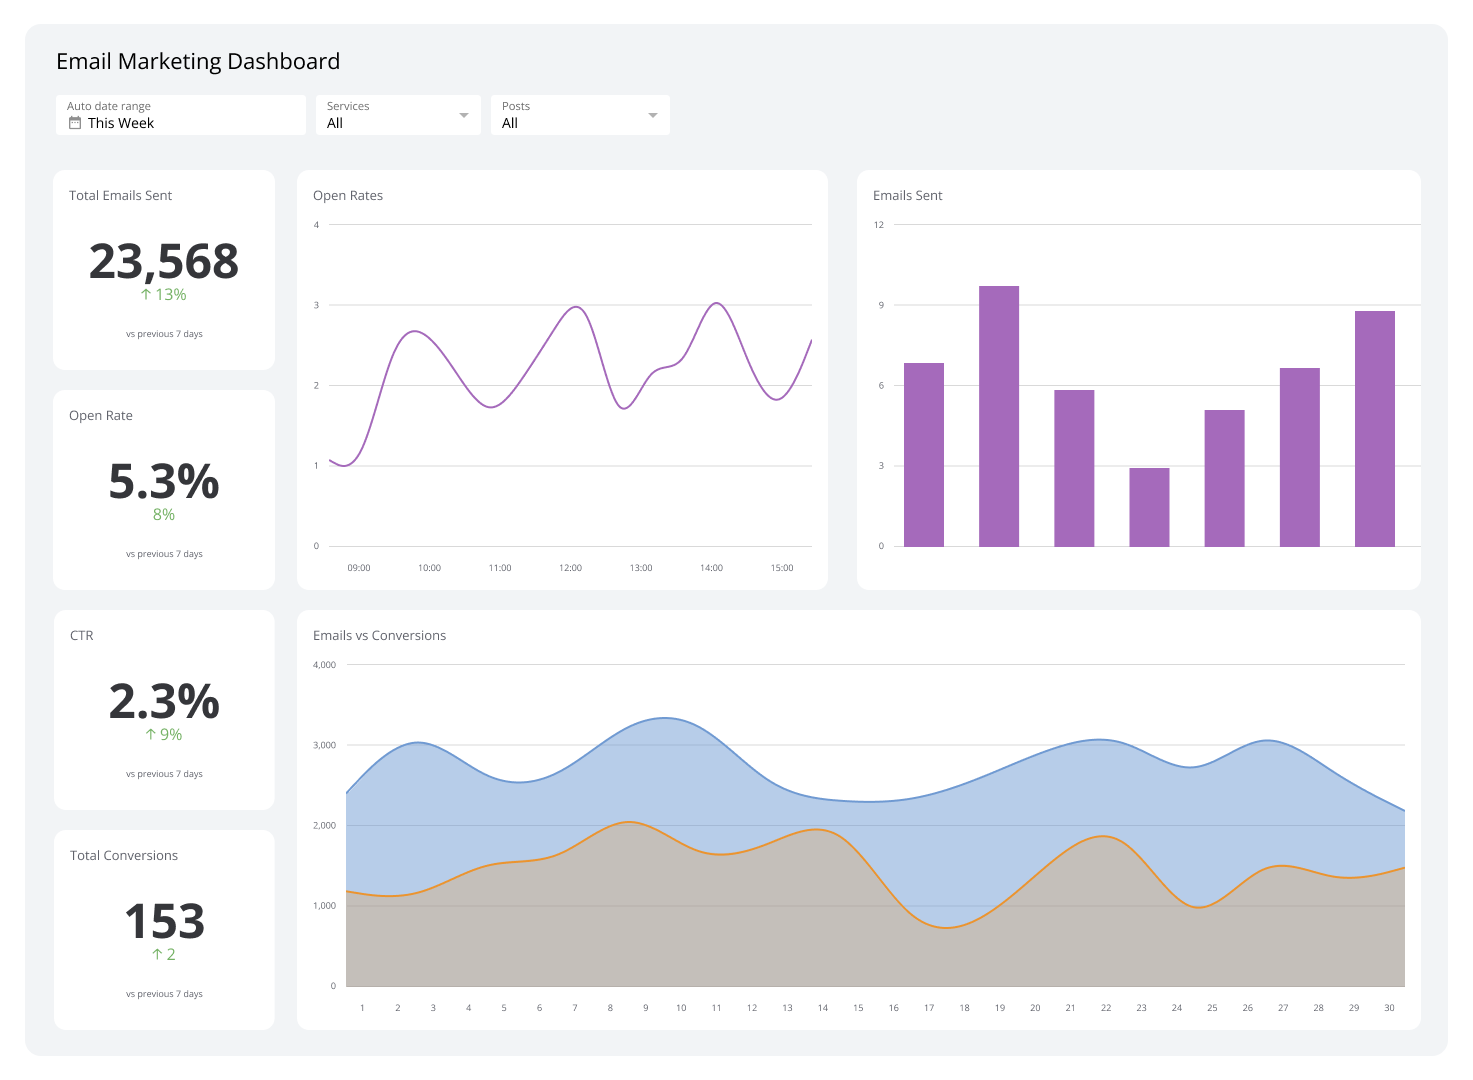This screenshot has width=1473, height=1080.
Task: Click the green 13% increase indicator
Action: point(164,294)
